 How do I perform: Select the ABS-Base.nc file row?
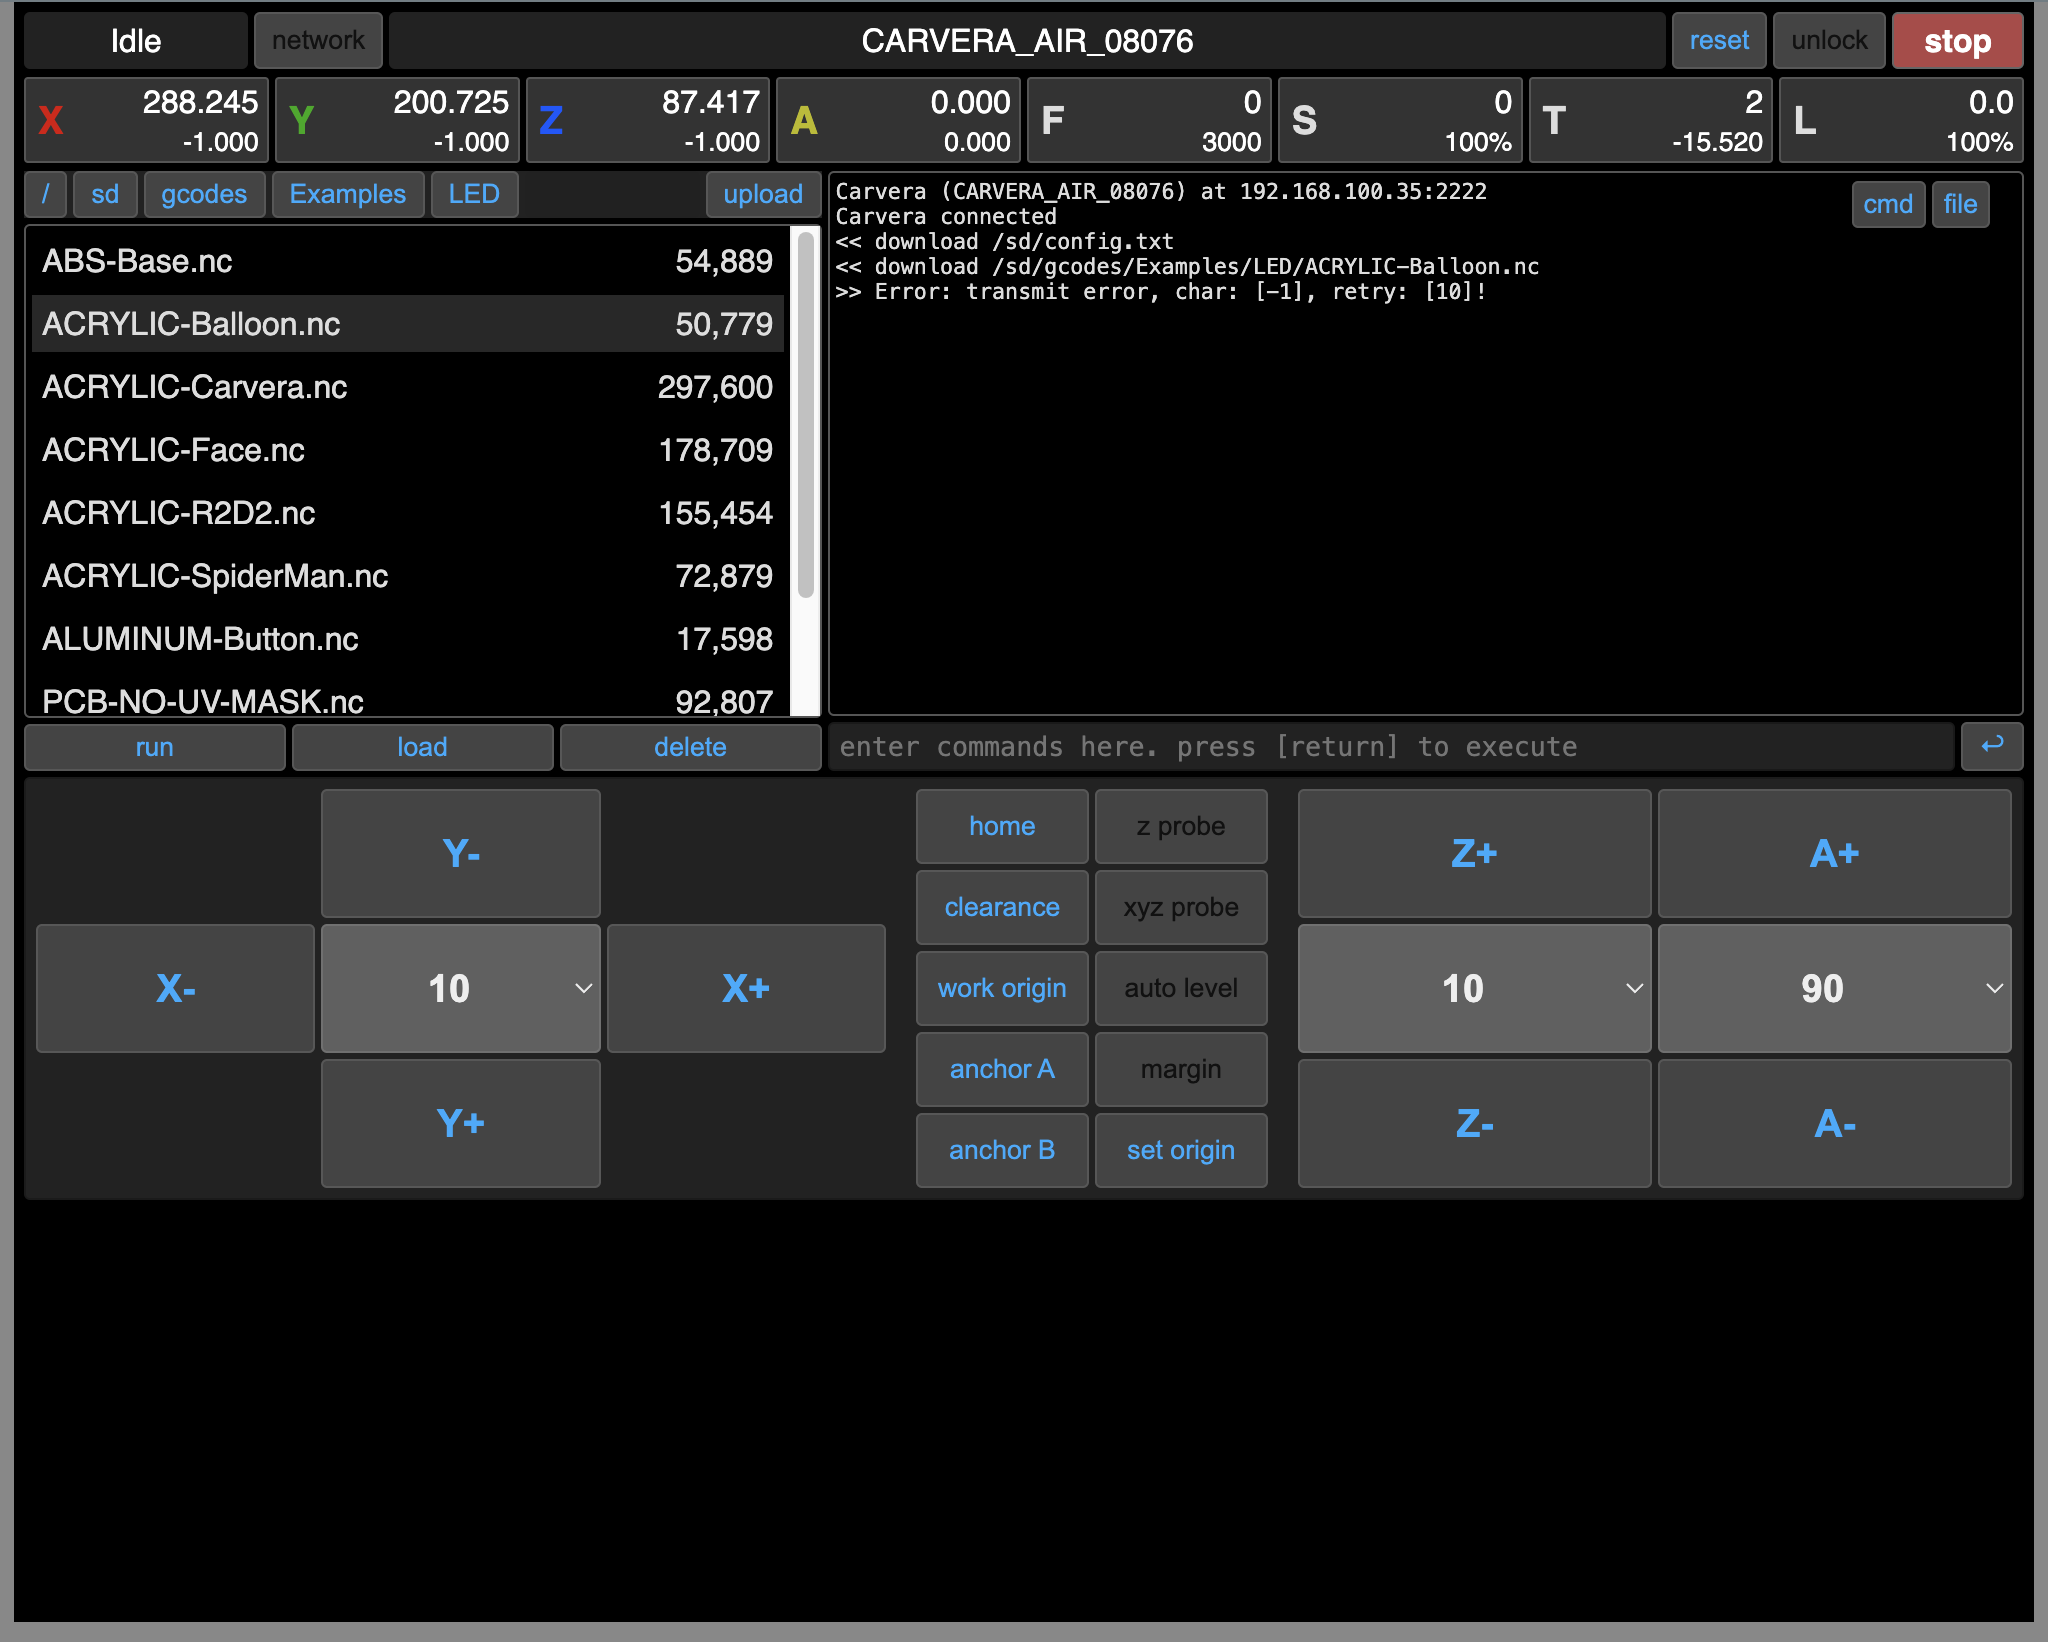(x=407, y=261)
